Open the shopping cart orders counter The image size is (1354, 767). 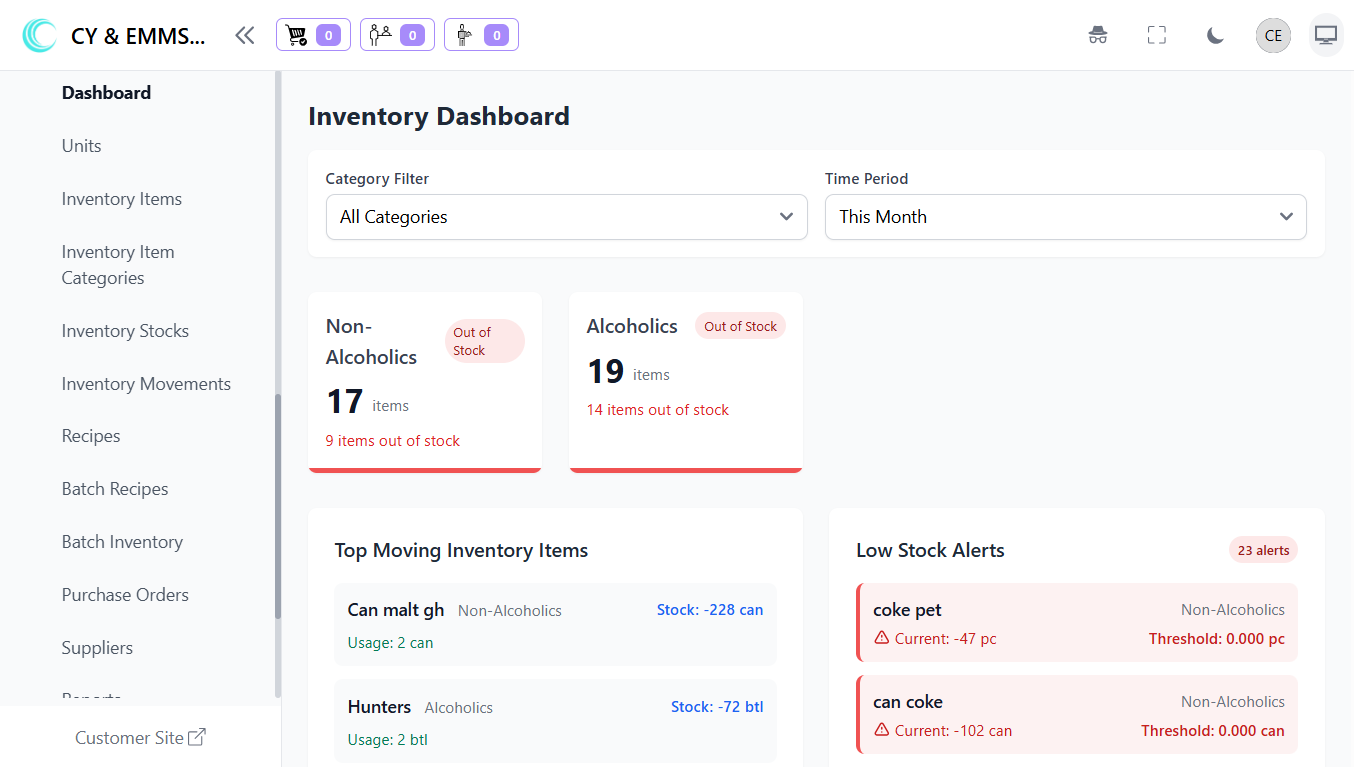pyautogui.click(x=313, y=36)
